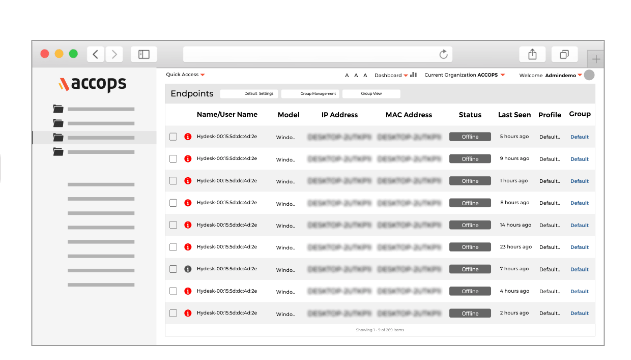This screenshot has height=360, width=631.
Task: Expand the Quick Access dropdown
Action: pos(186,74)
